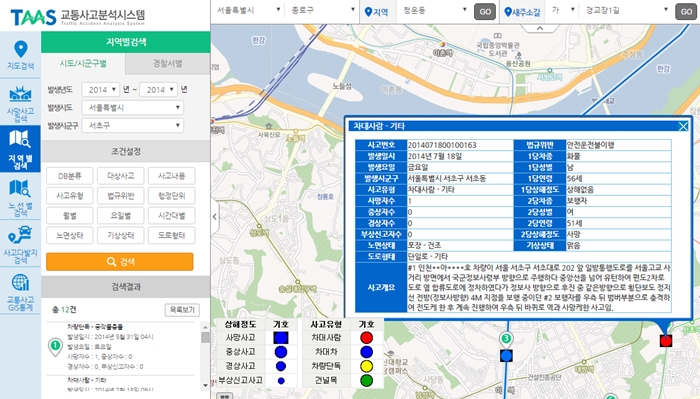Open 도로형태 condition setting
Image resolution: width=700 pixels, height=399 pixels.
(x=171, y=235)
